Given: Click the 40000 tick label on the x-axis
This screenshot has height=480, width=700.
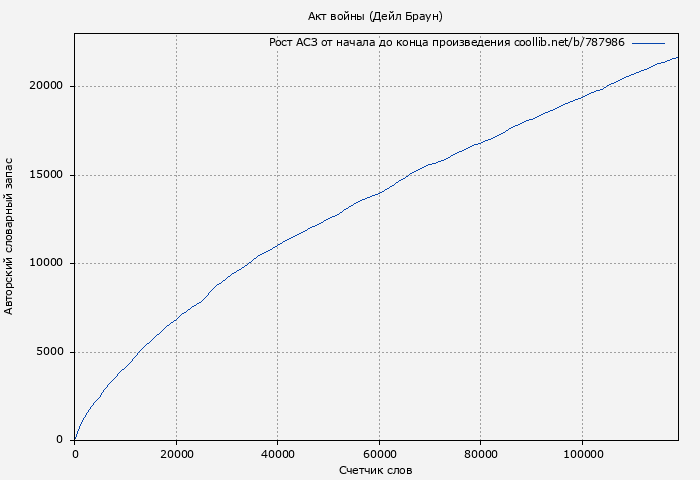Looking at the screenshot, I should (278, 453).
